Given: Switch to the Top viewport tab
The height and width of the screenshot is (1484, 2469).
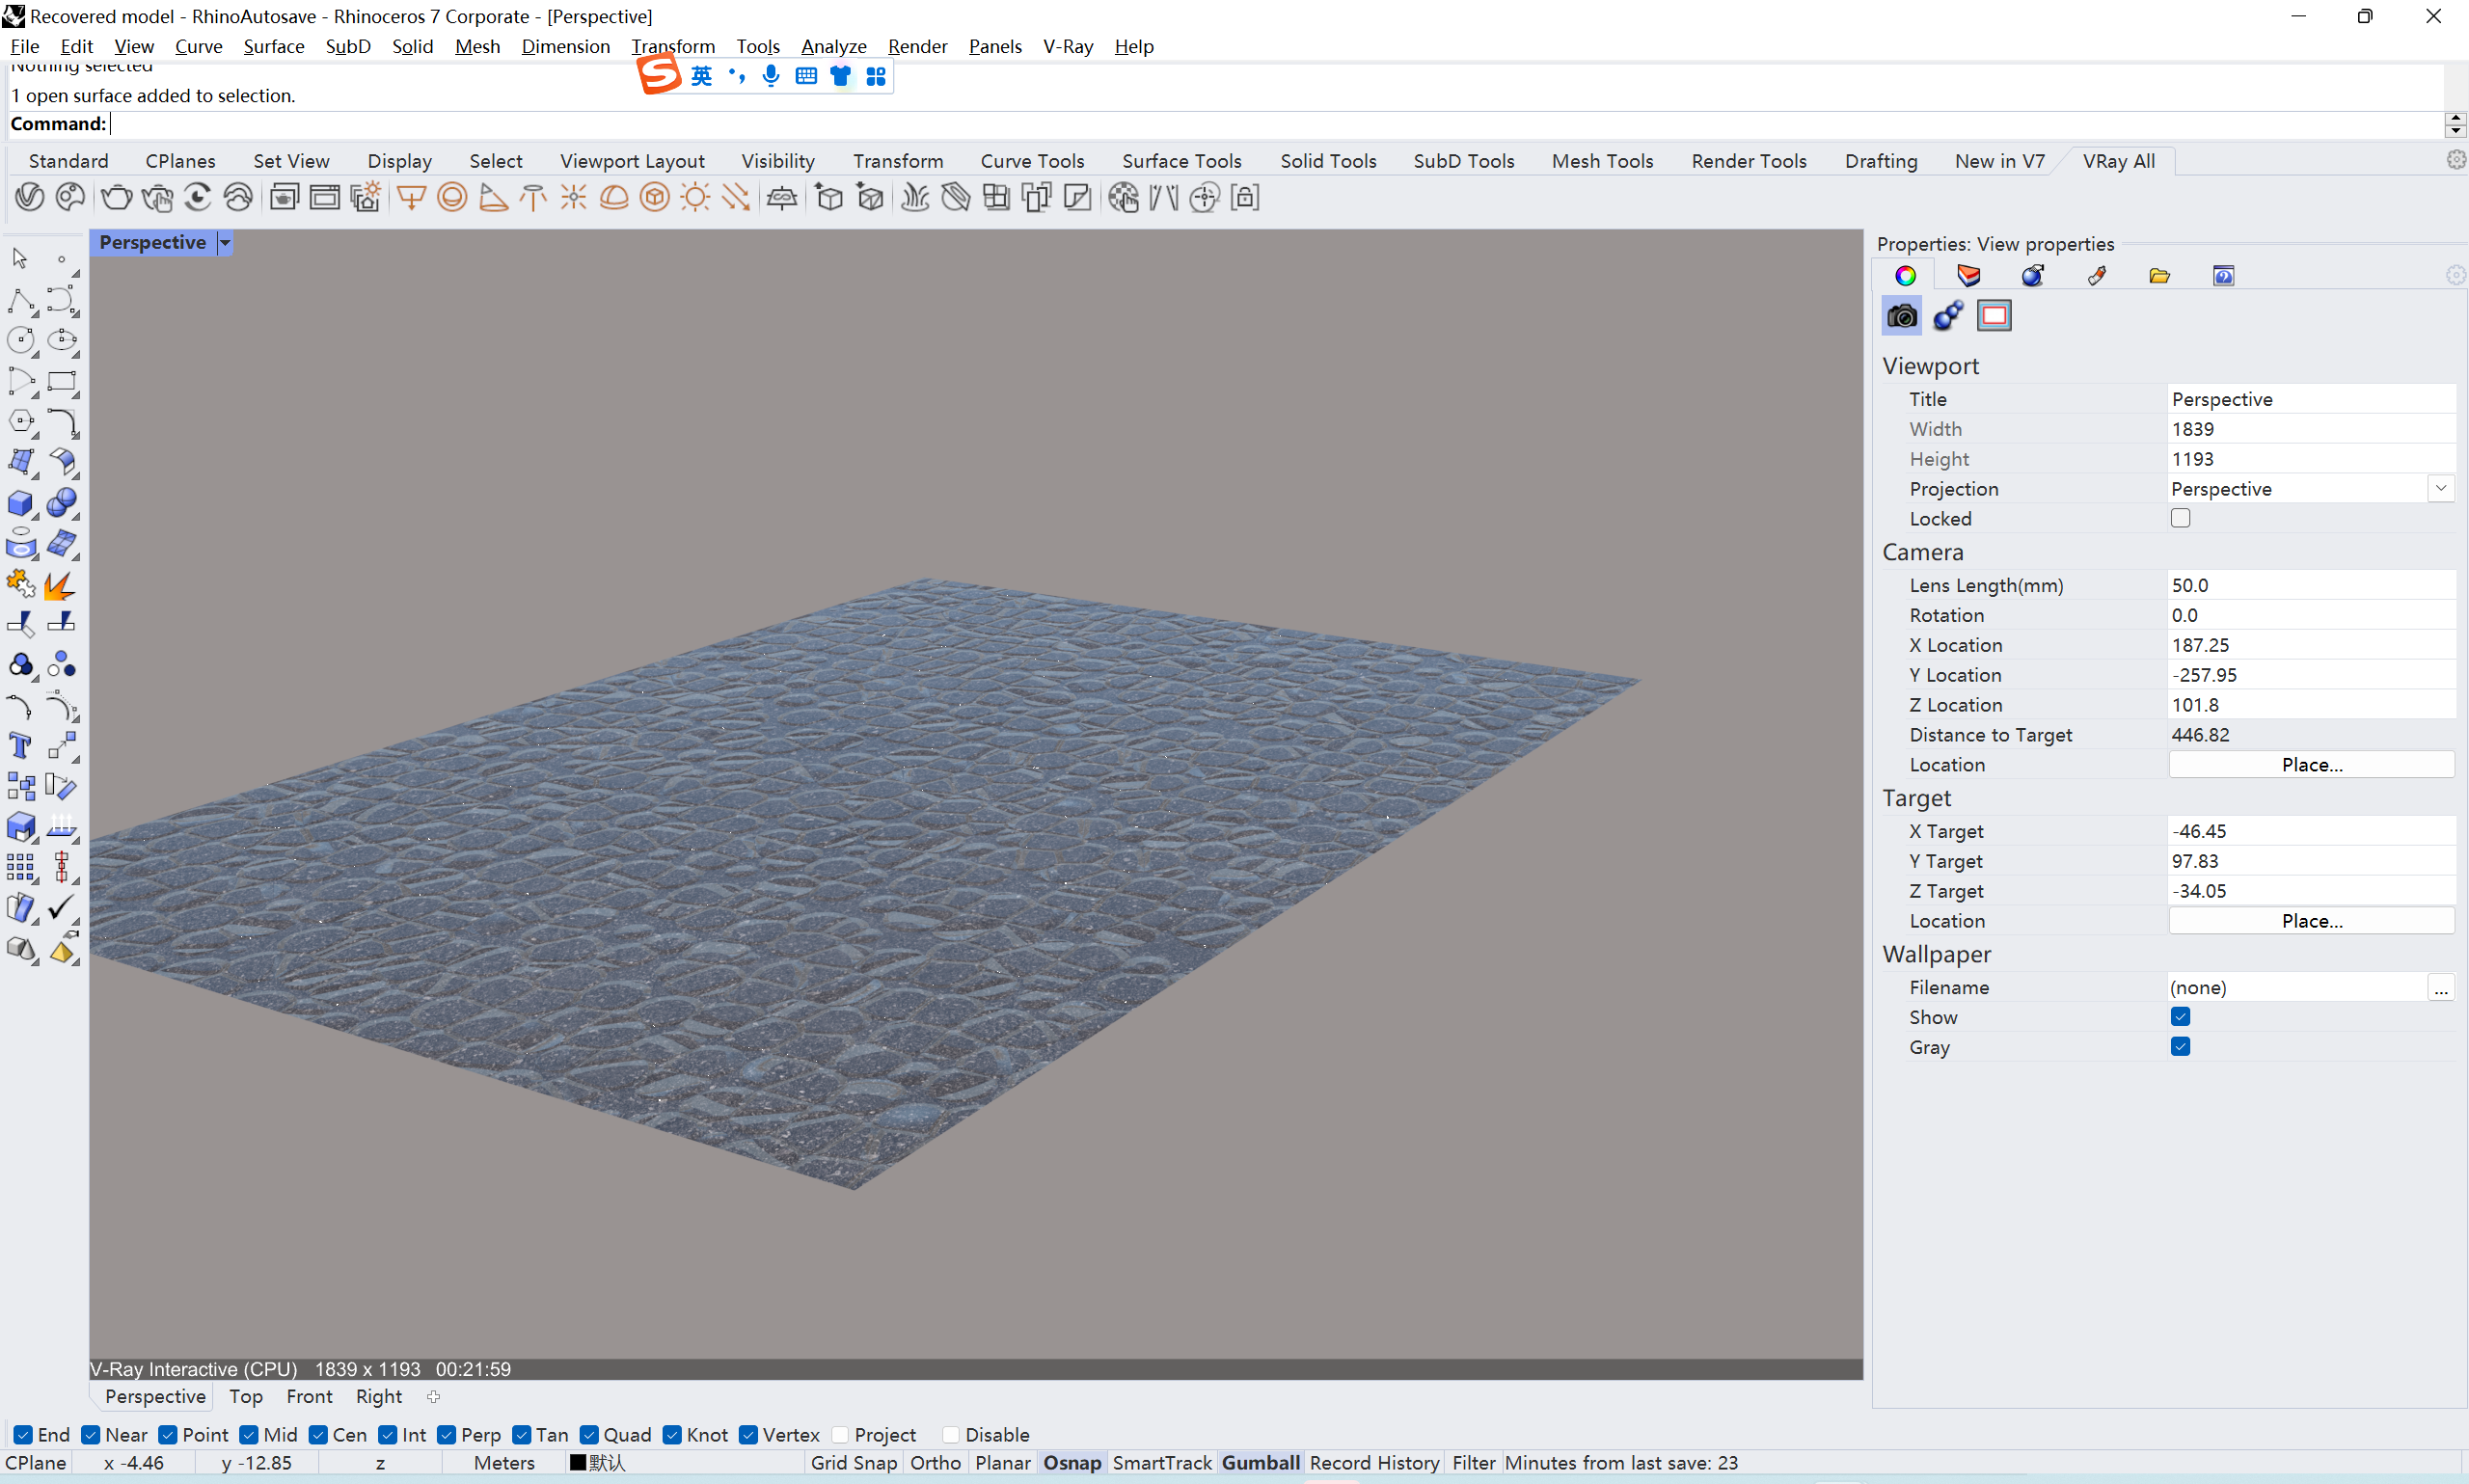Looking at the screenshot, I should point(246,1396).
